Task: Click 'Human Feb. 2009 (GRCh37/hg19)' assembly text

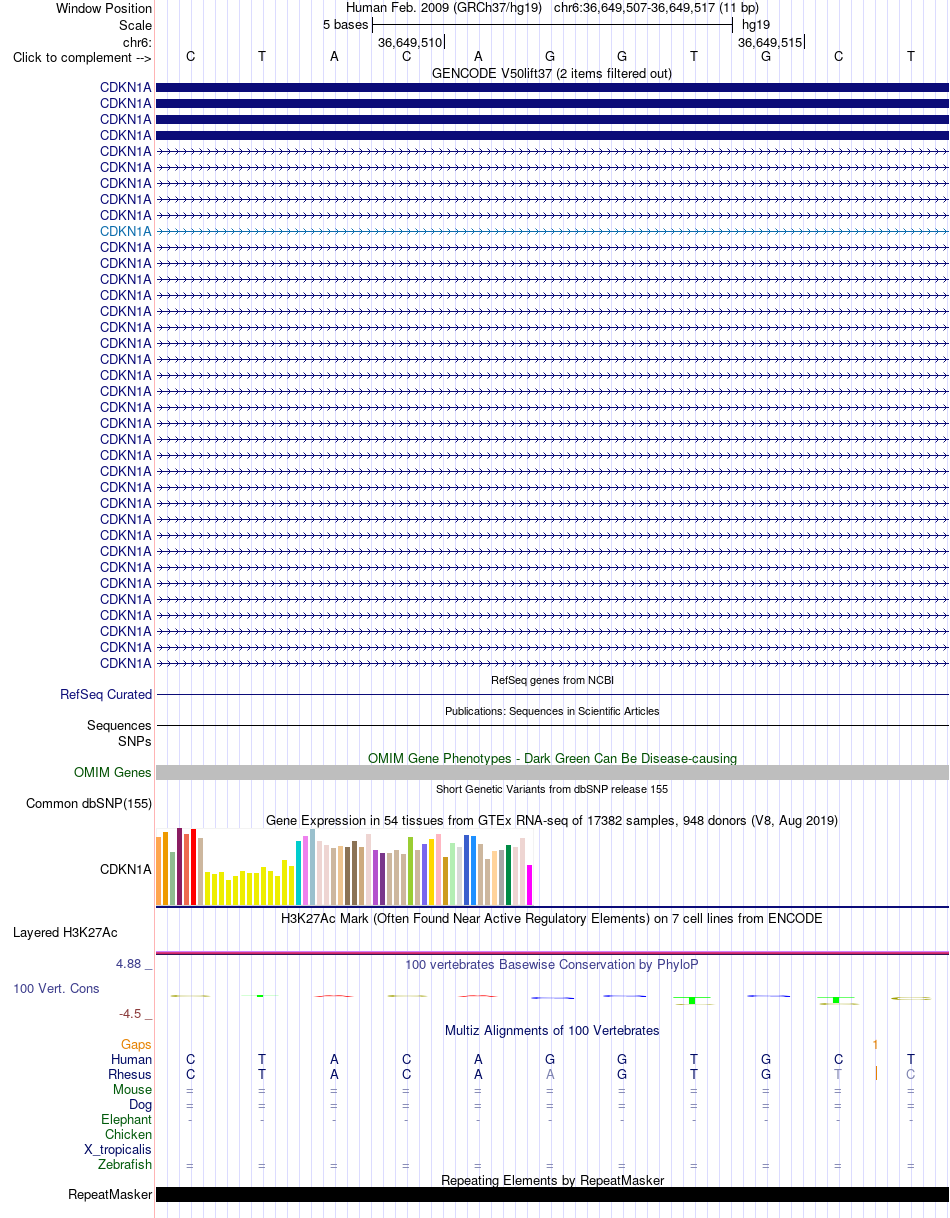Action: click(x=444, y=8)
